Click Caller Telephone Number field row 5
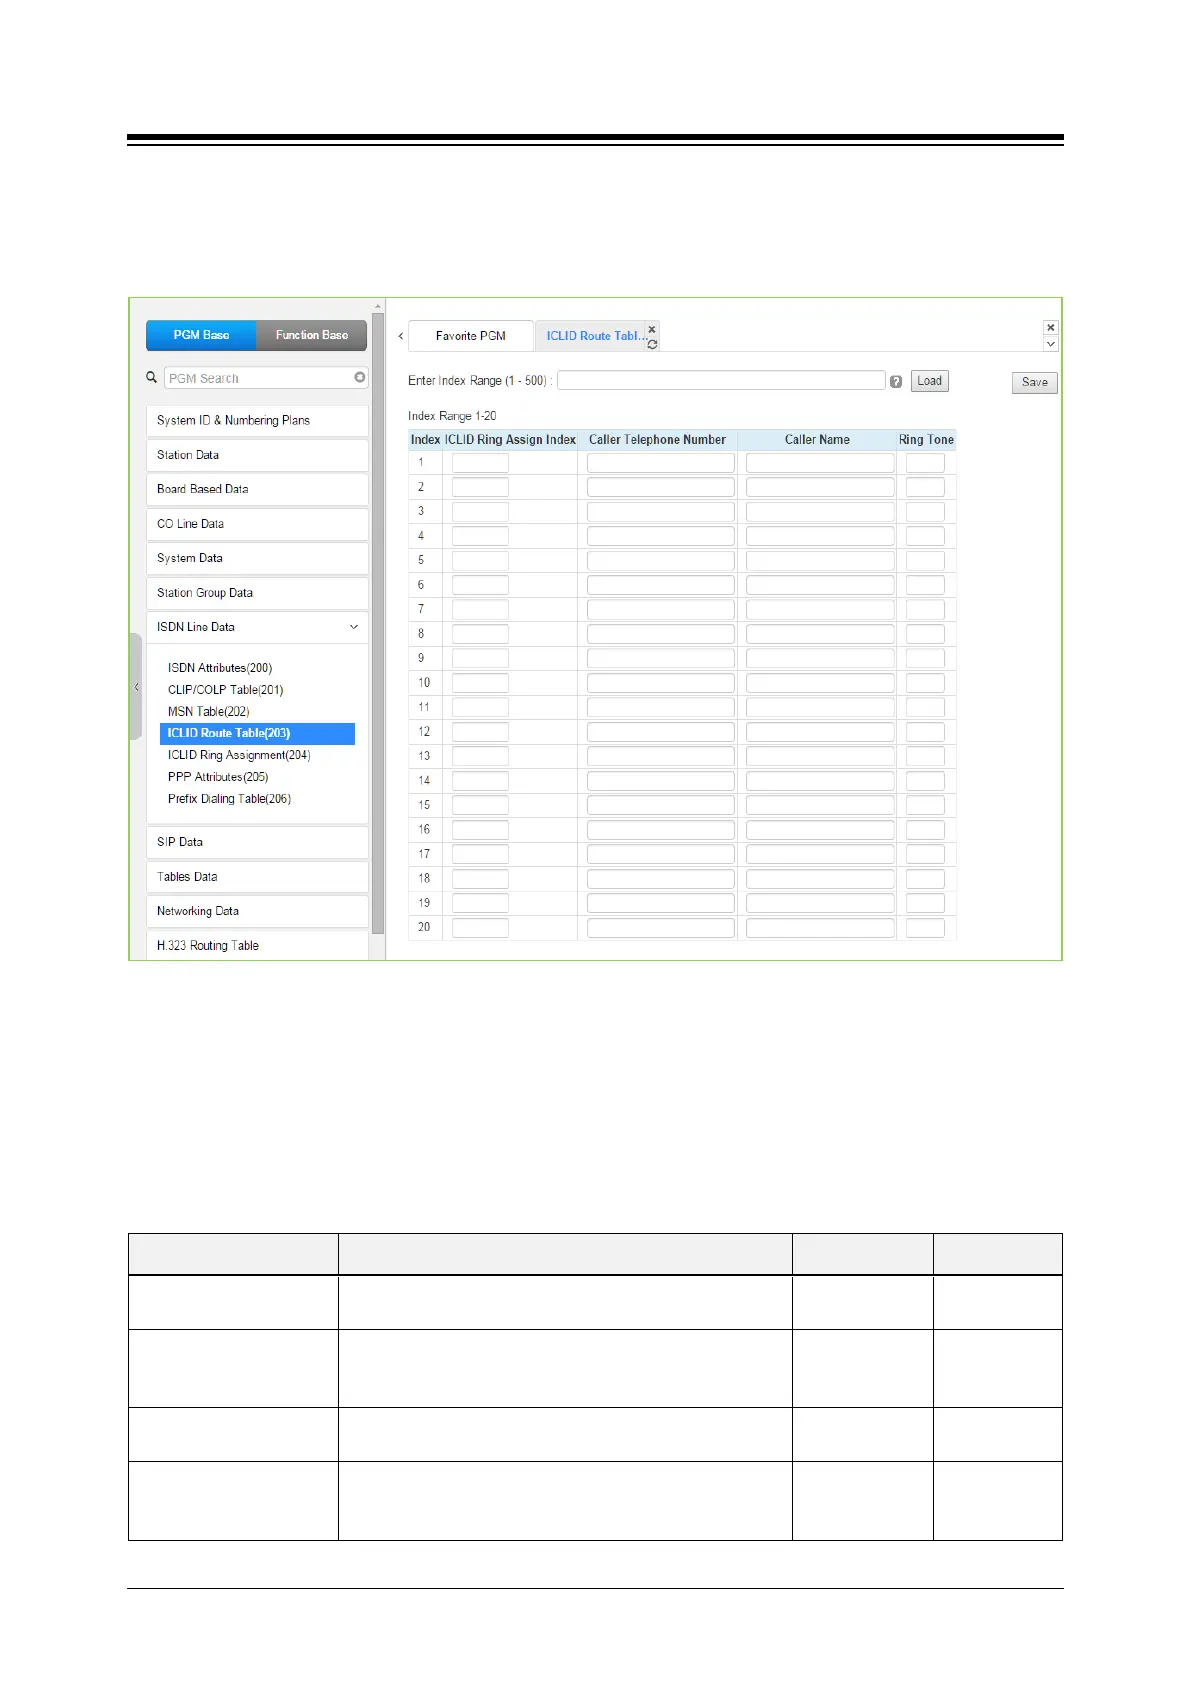Viewport: 1191px width, 1684px height. pyautogui.click(x=661, y=561)
